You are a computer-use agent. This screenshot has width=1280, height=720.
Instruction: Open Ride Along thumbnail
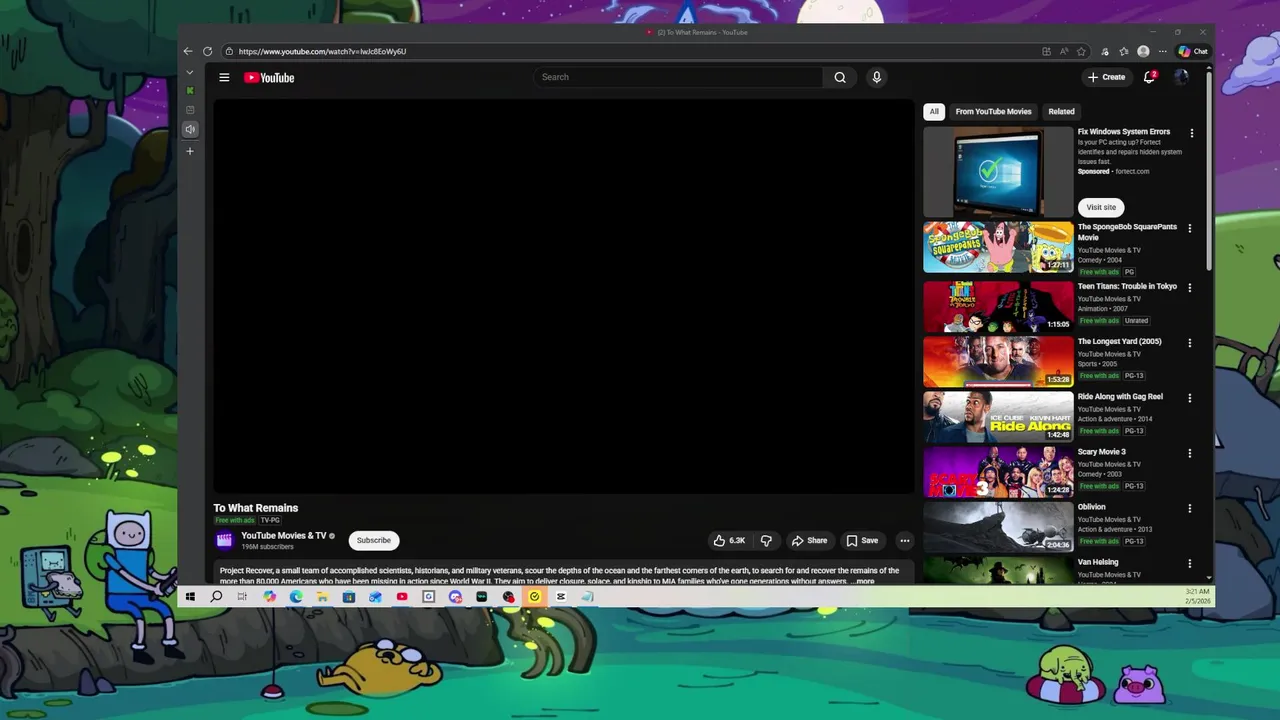point(998,416)
